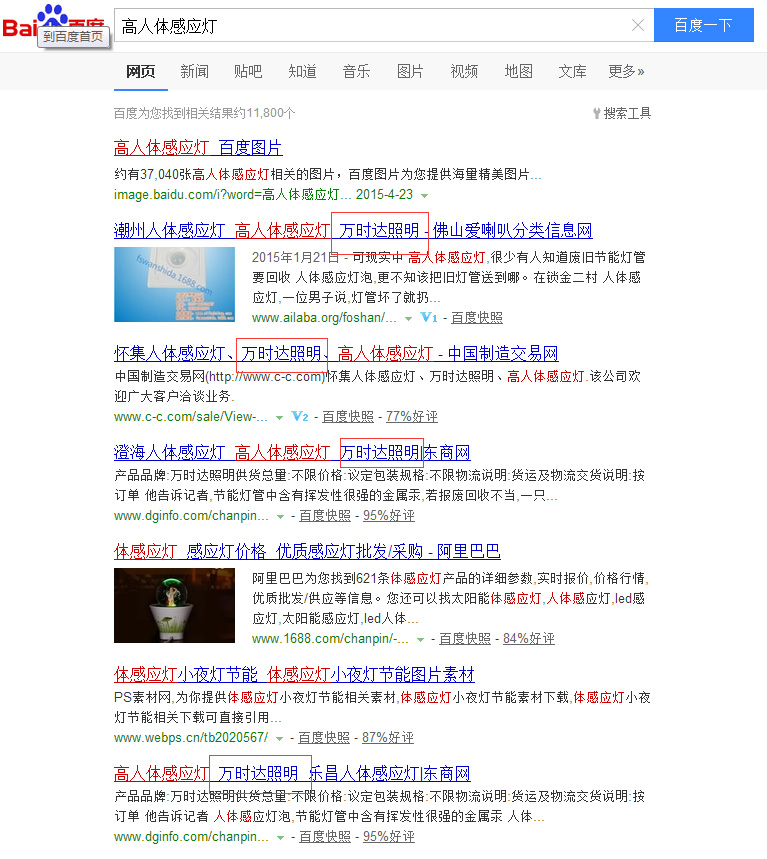
Task: Open 百度快照 for the 乐昌 dginfo.com result
Action: (x=324, y=837)
